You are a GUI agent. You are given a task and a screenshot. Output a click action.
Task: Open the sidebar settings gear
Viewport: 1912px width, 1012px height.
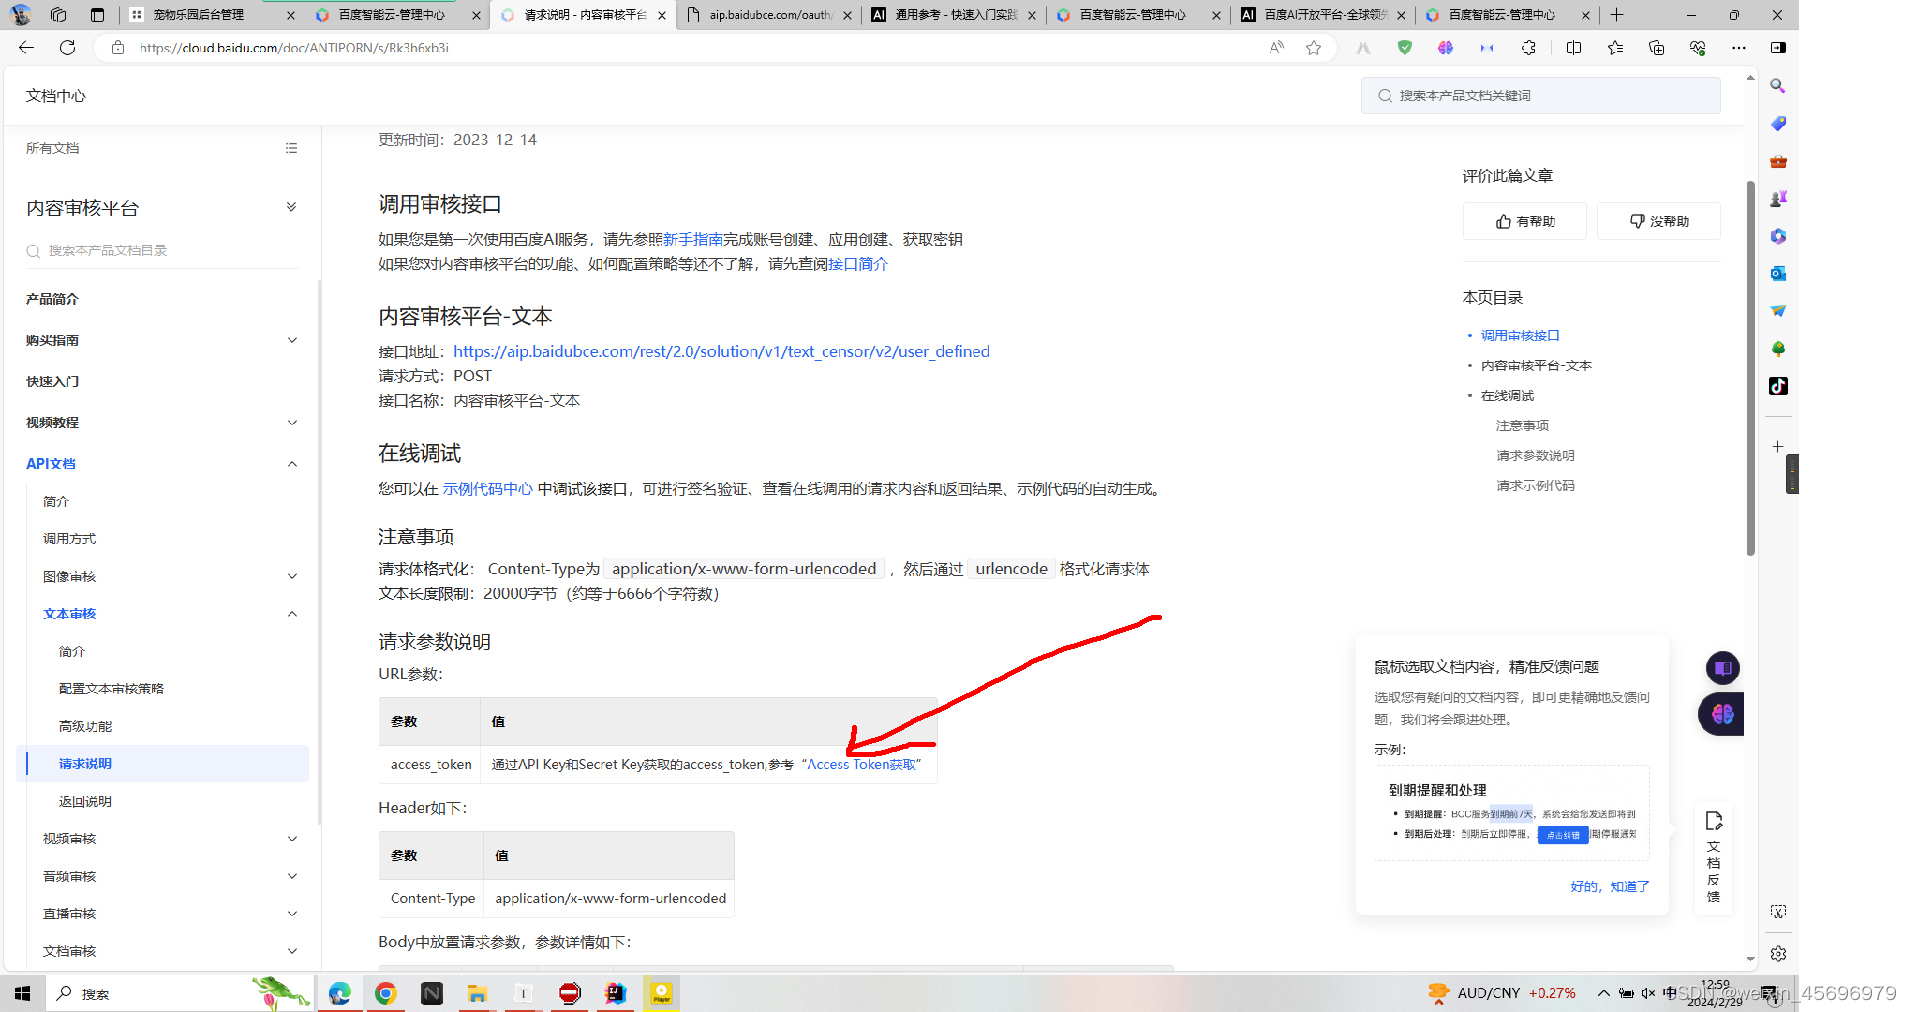click(x=1778, y=954)
